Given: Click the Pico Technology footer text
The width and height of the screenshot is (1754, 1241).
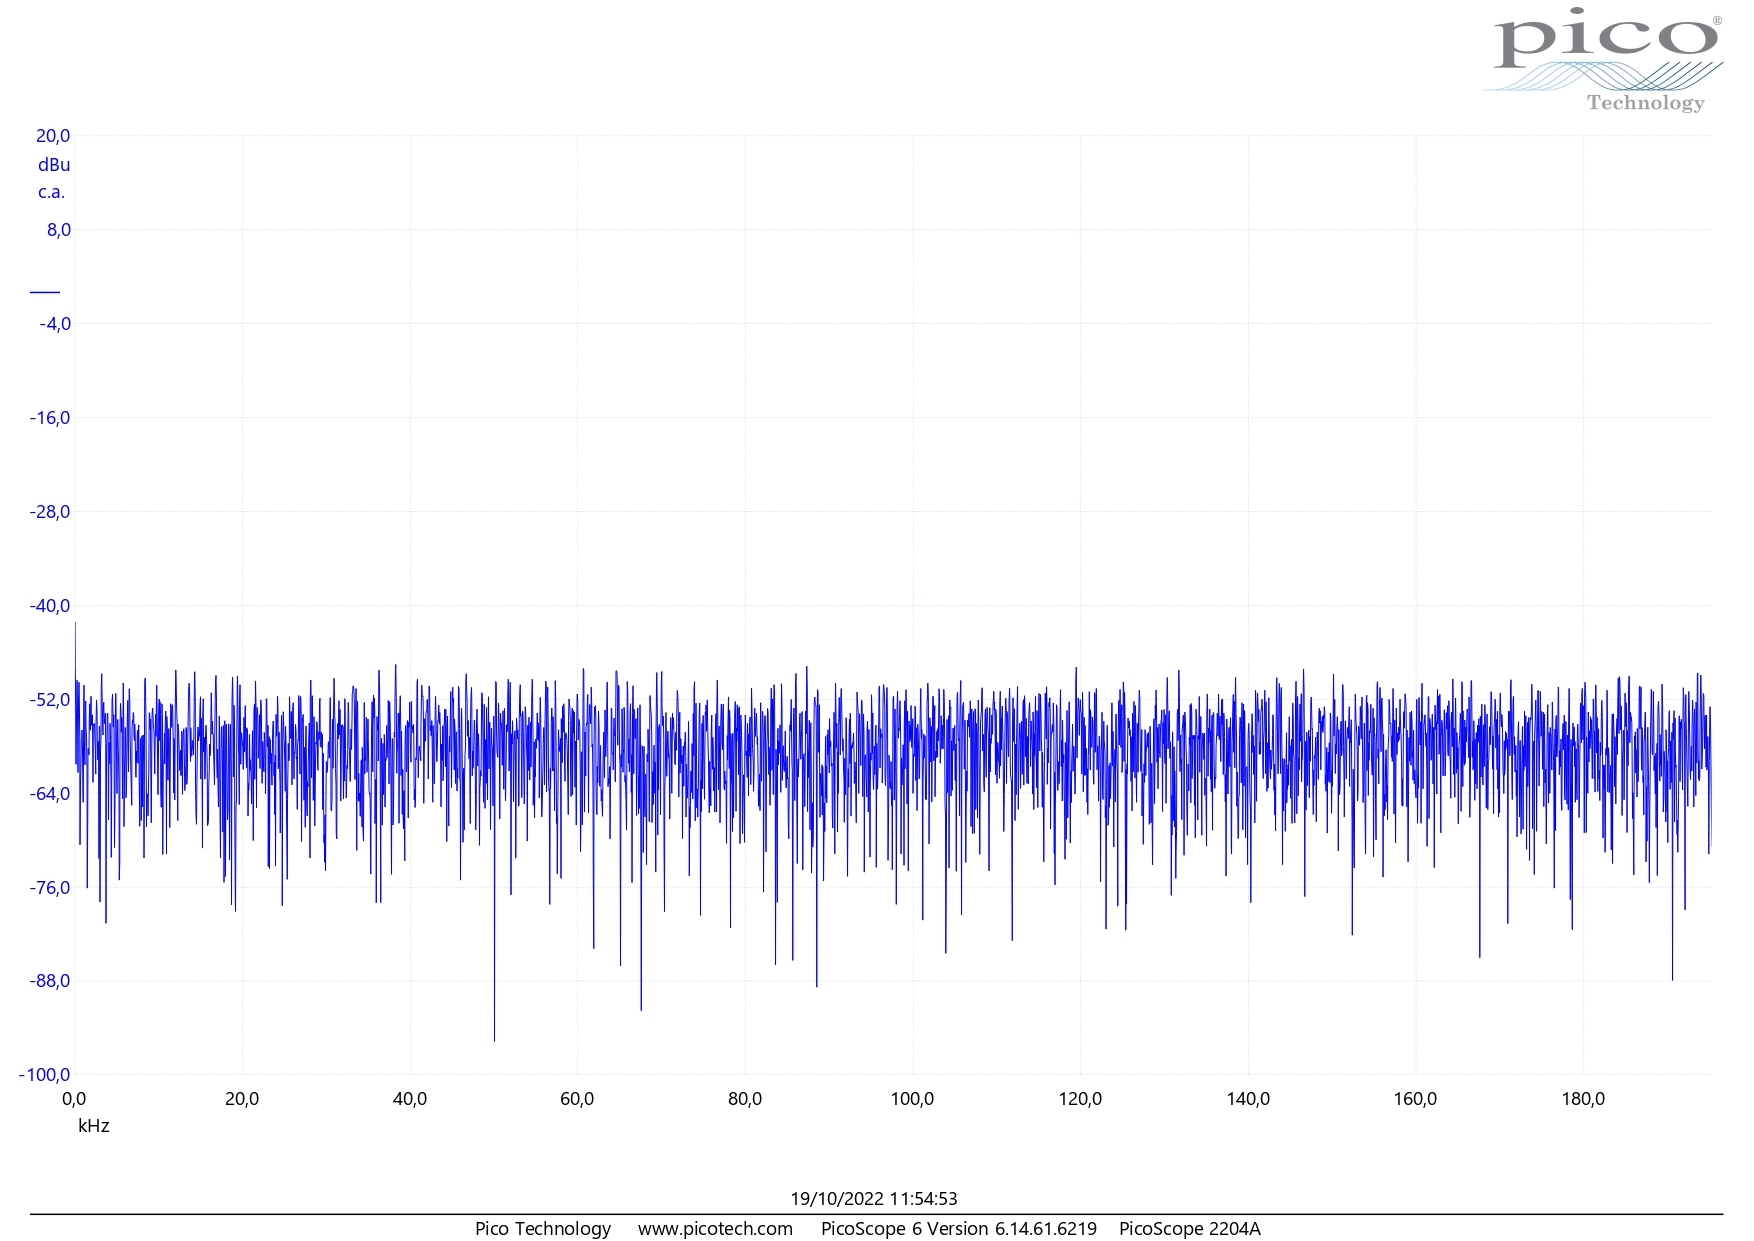Looking at the screenshot, I should pyautogui.click(x=543, y=1229).
